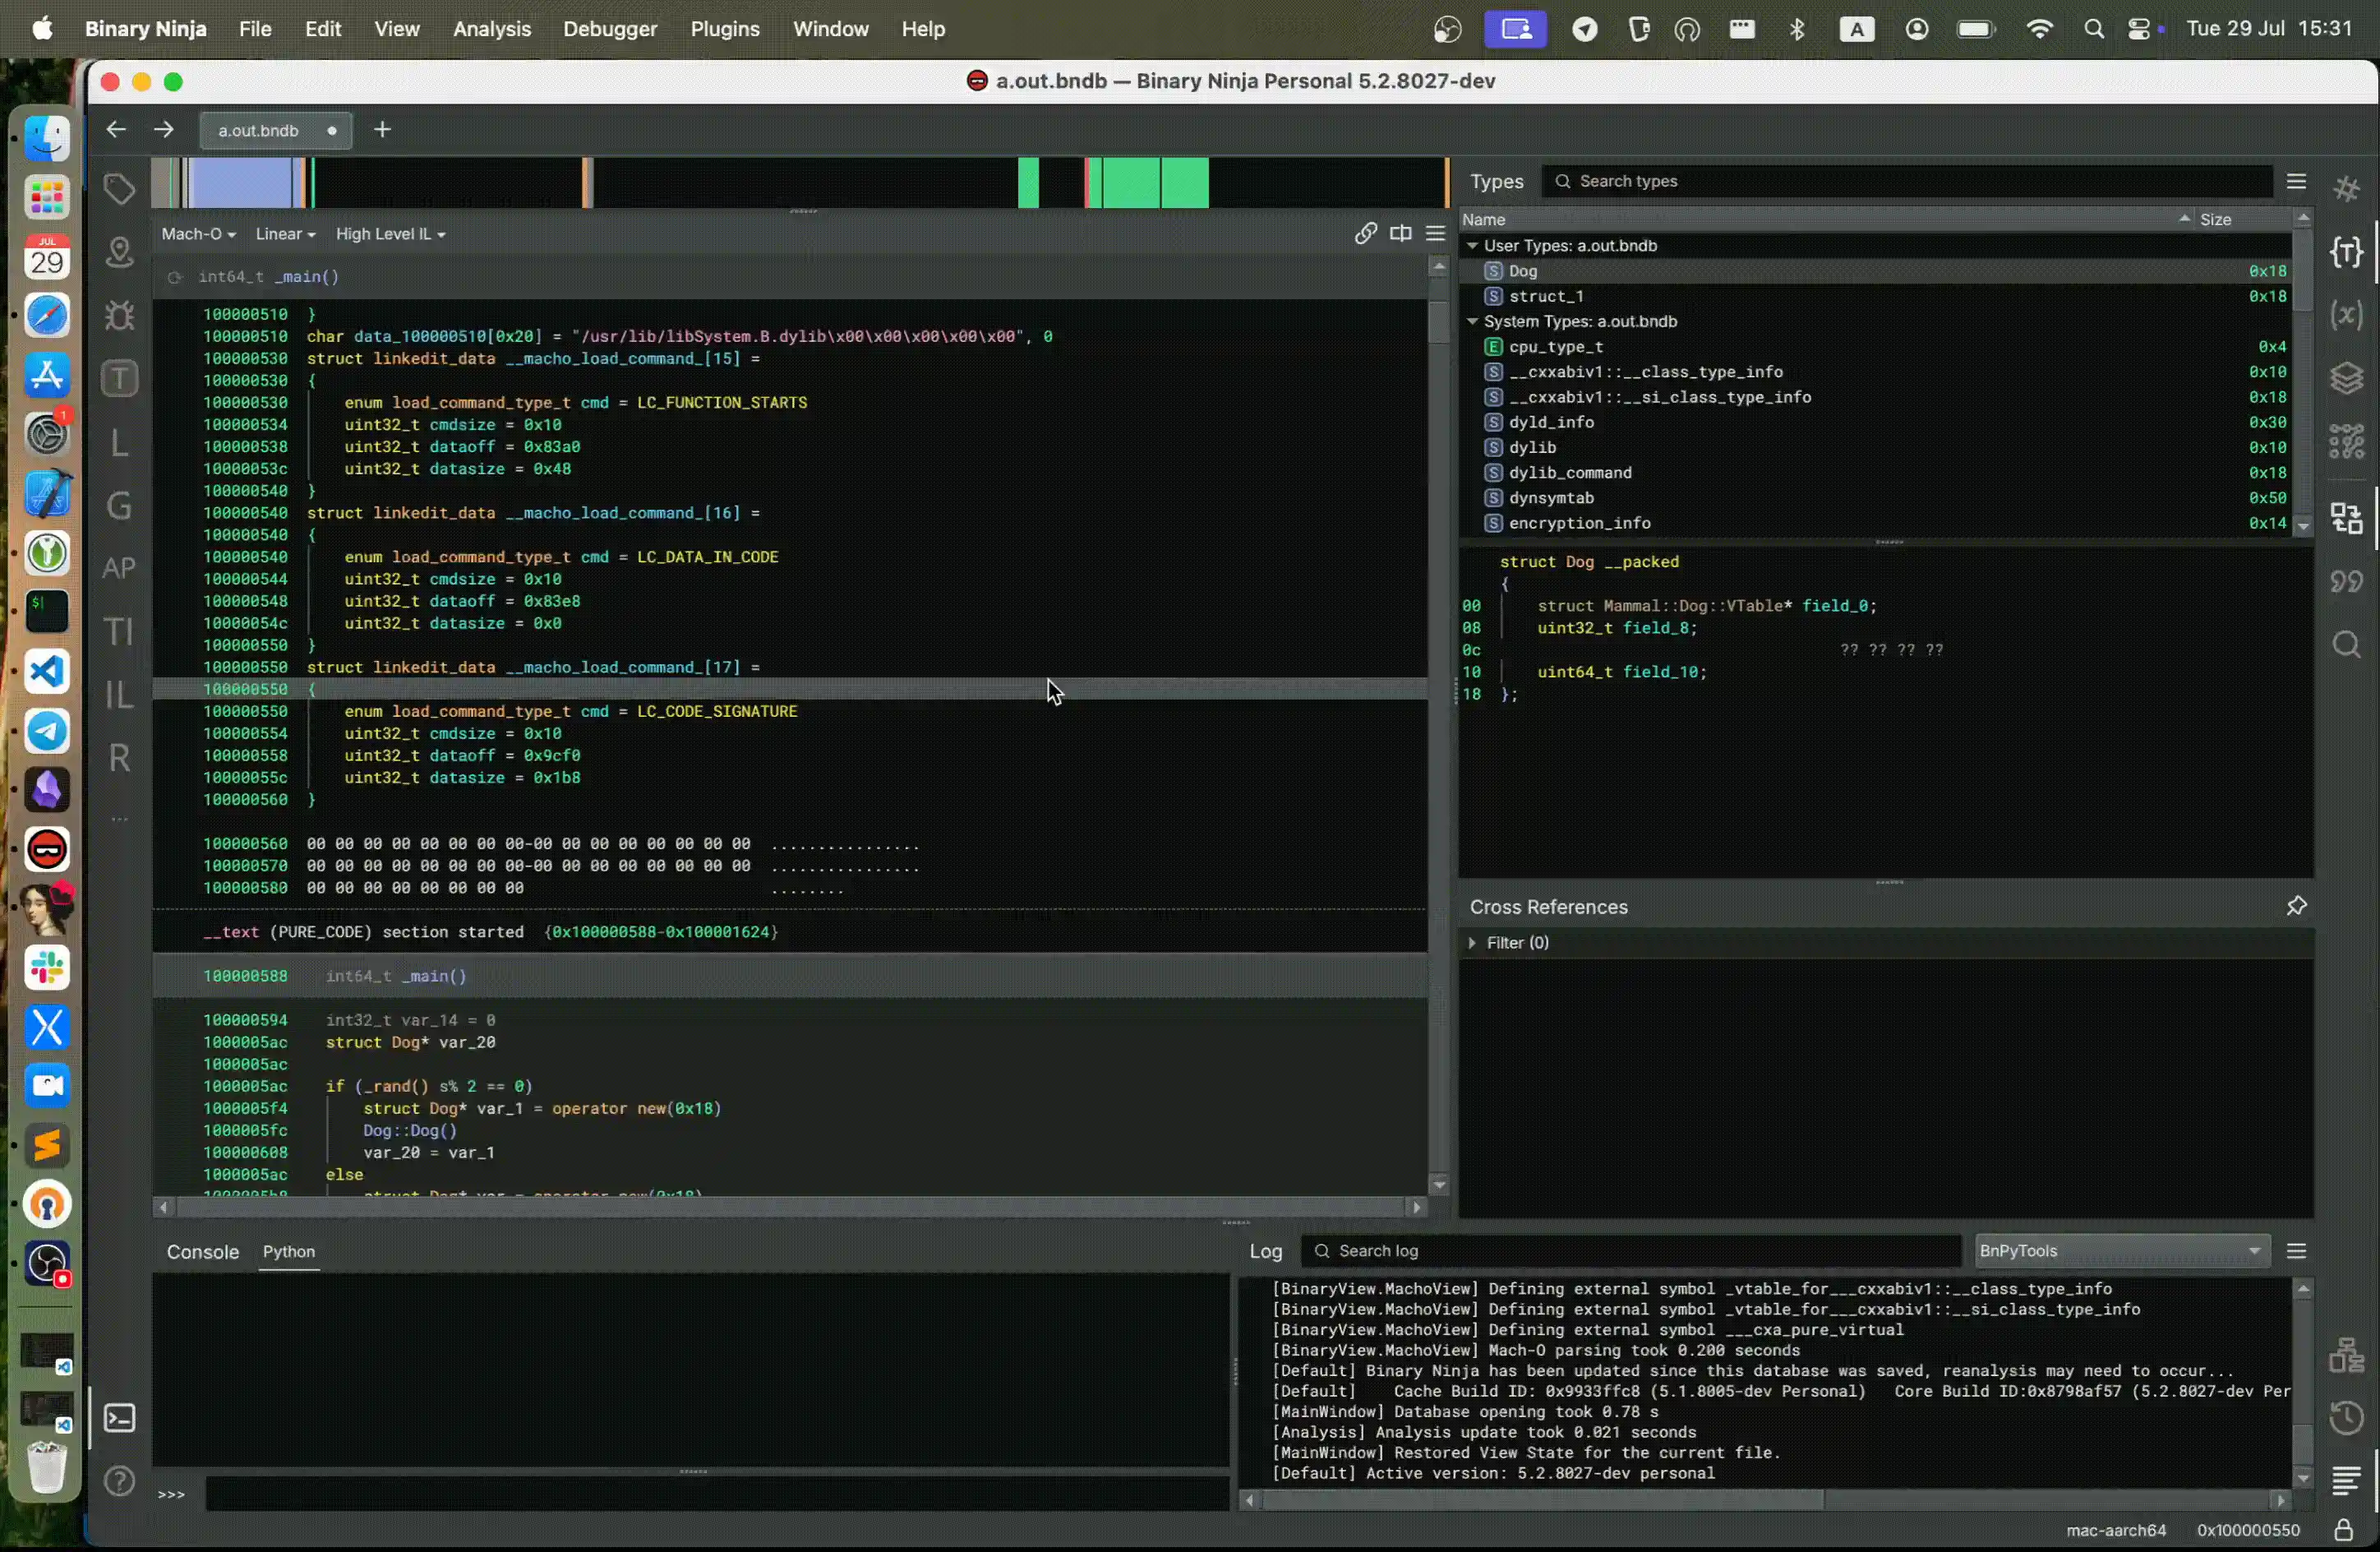Open the Types sidebar icon with braces

pos(2346,252)
